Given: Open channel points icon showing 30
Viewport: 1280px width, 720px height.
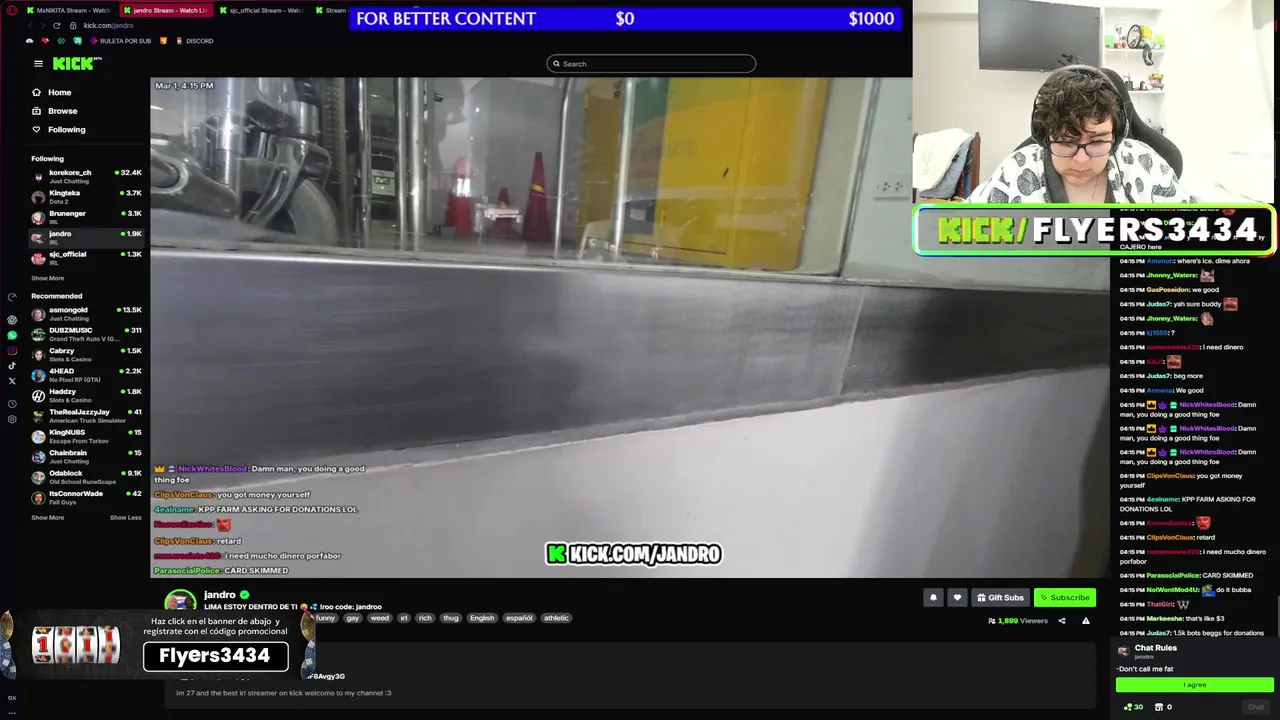Looking at the screenshot, I should [x=1133, y=707].
